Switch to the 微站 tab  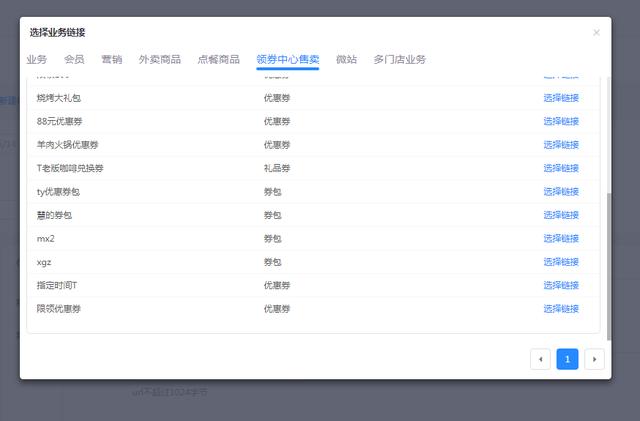click(x=346, y=60)
